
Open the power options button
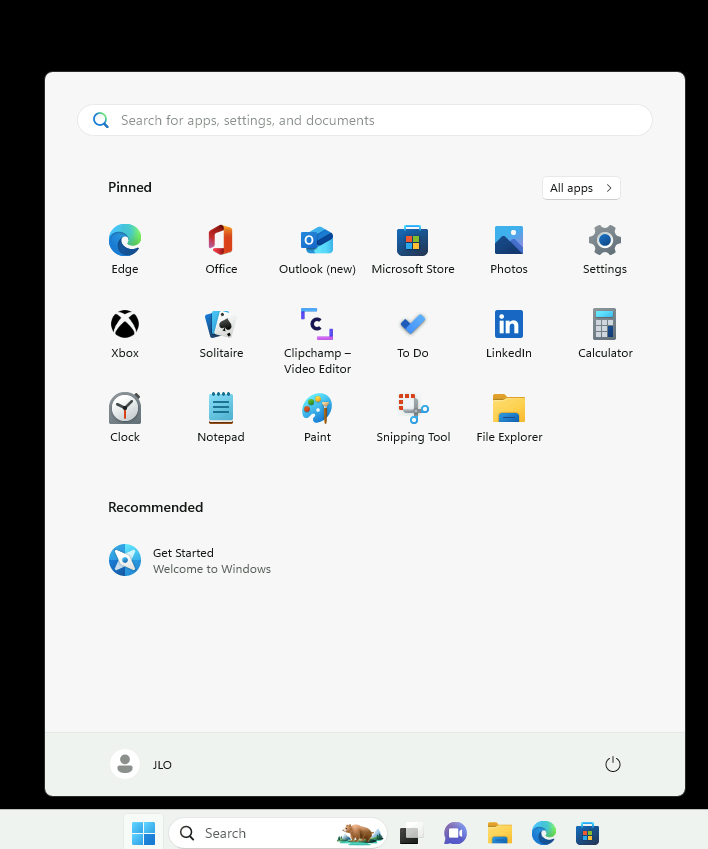pos(613,765)
